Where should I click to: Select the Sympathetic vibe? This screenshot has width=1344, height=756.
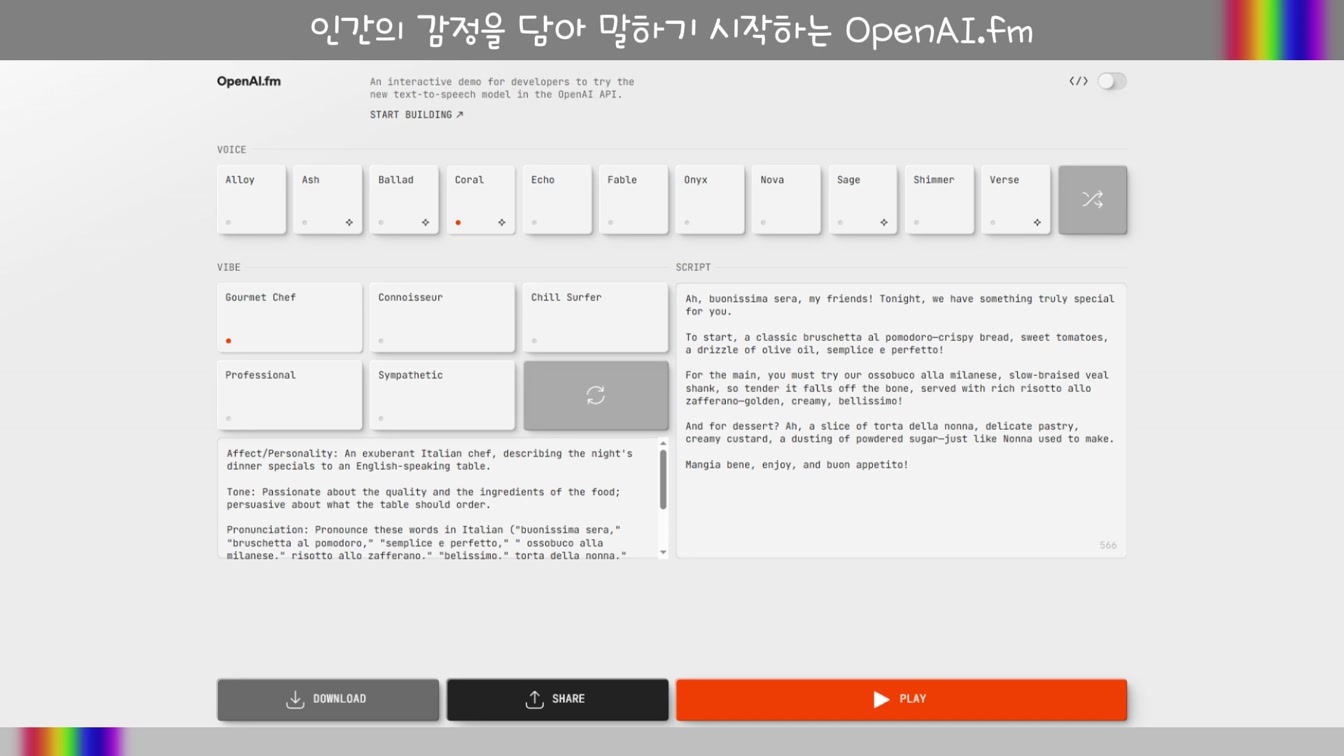point(442,396)
